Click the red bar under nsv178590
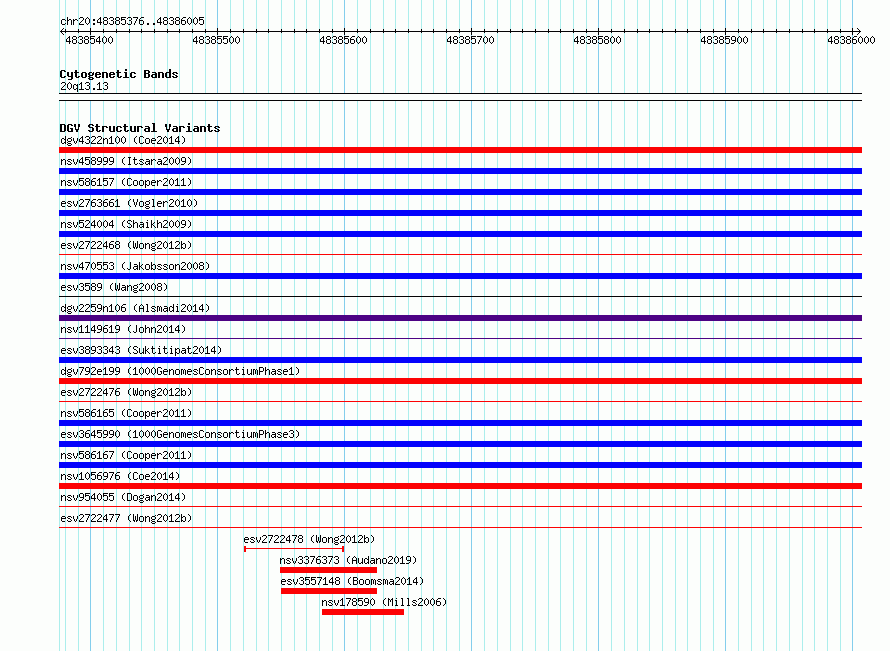Screen dimensions: 890x651 (x=363, y=612)
